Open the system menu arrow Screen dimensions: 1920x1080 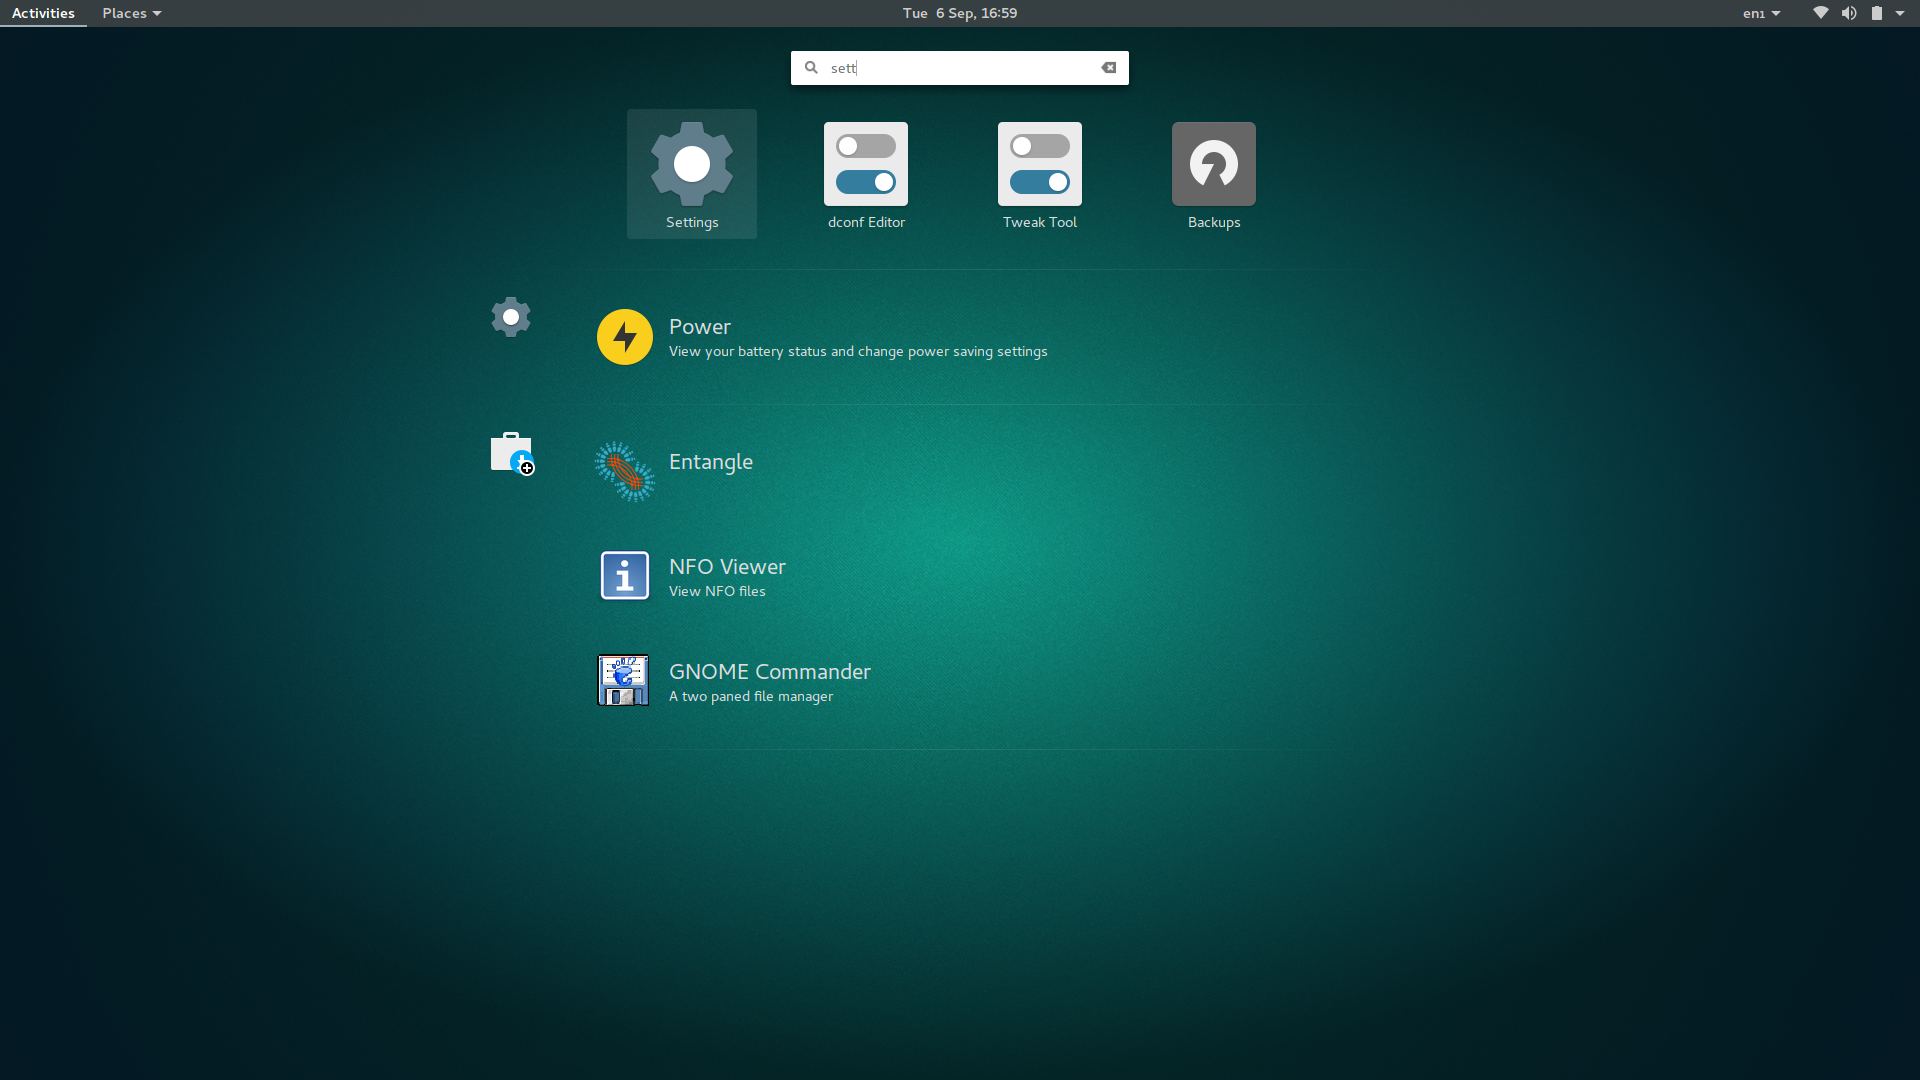pos(1900,13)
